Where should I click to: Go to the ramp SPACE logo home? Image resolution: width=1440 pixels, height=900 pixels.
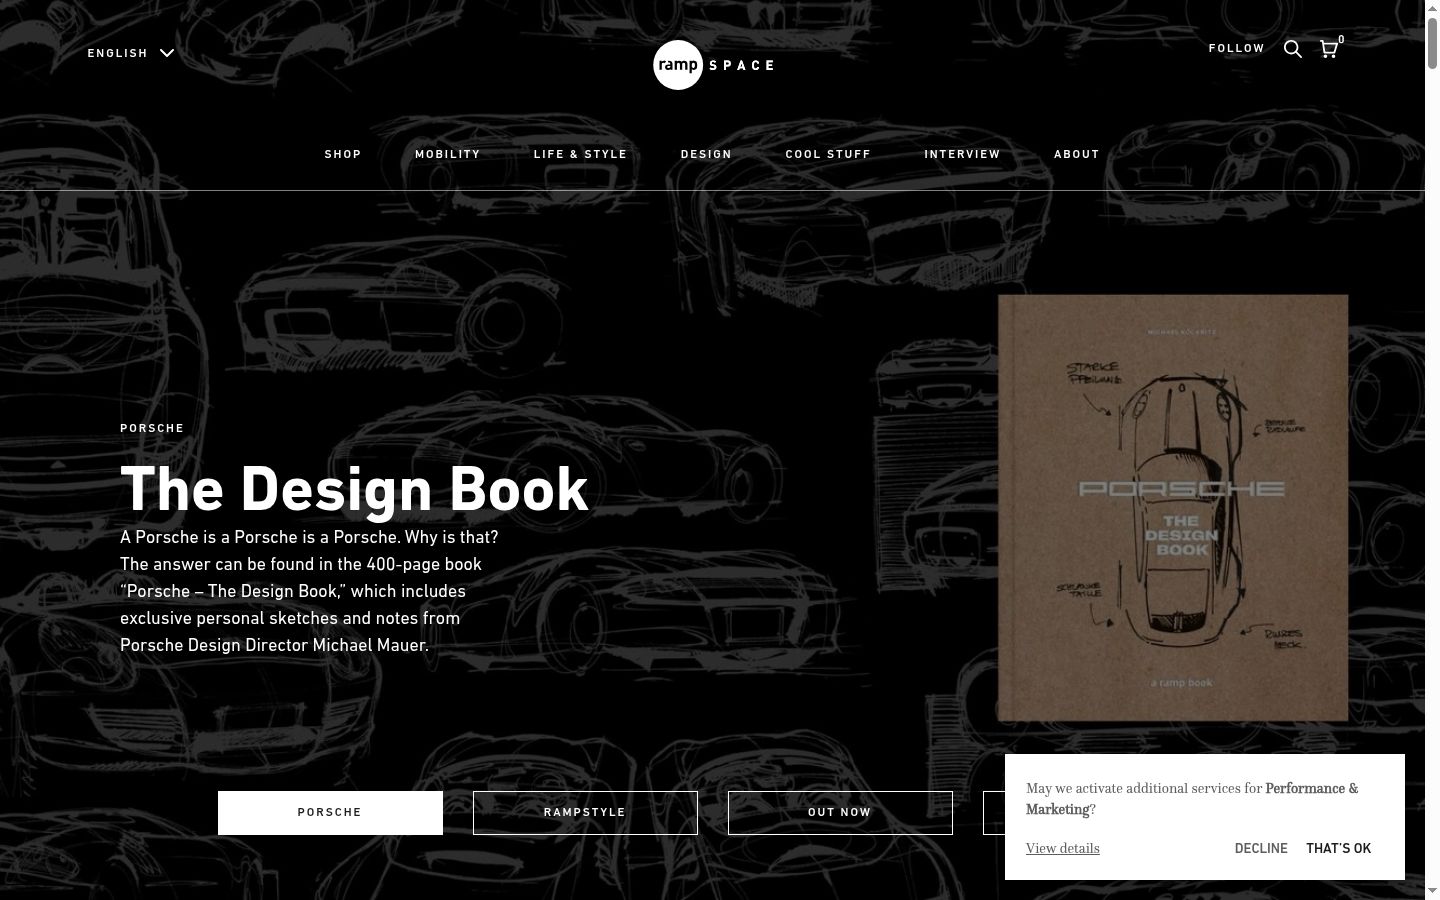(x=714, y=65)
